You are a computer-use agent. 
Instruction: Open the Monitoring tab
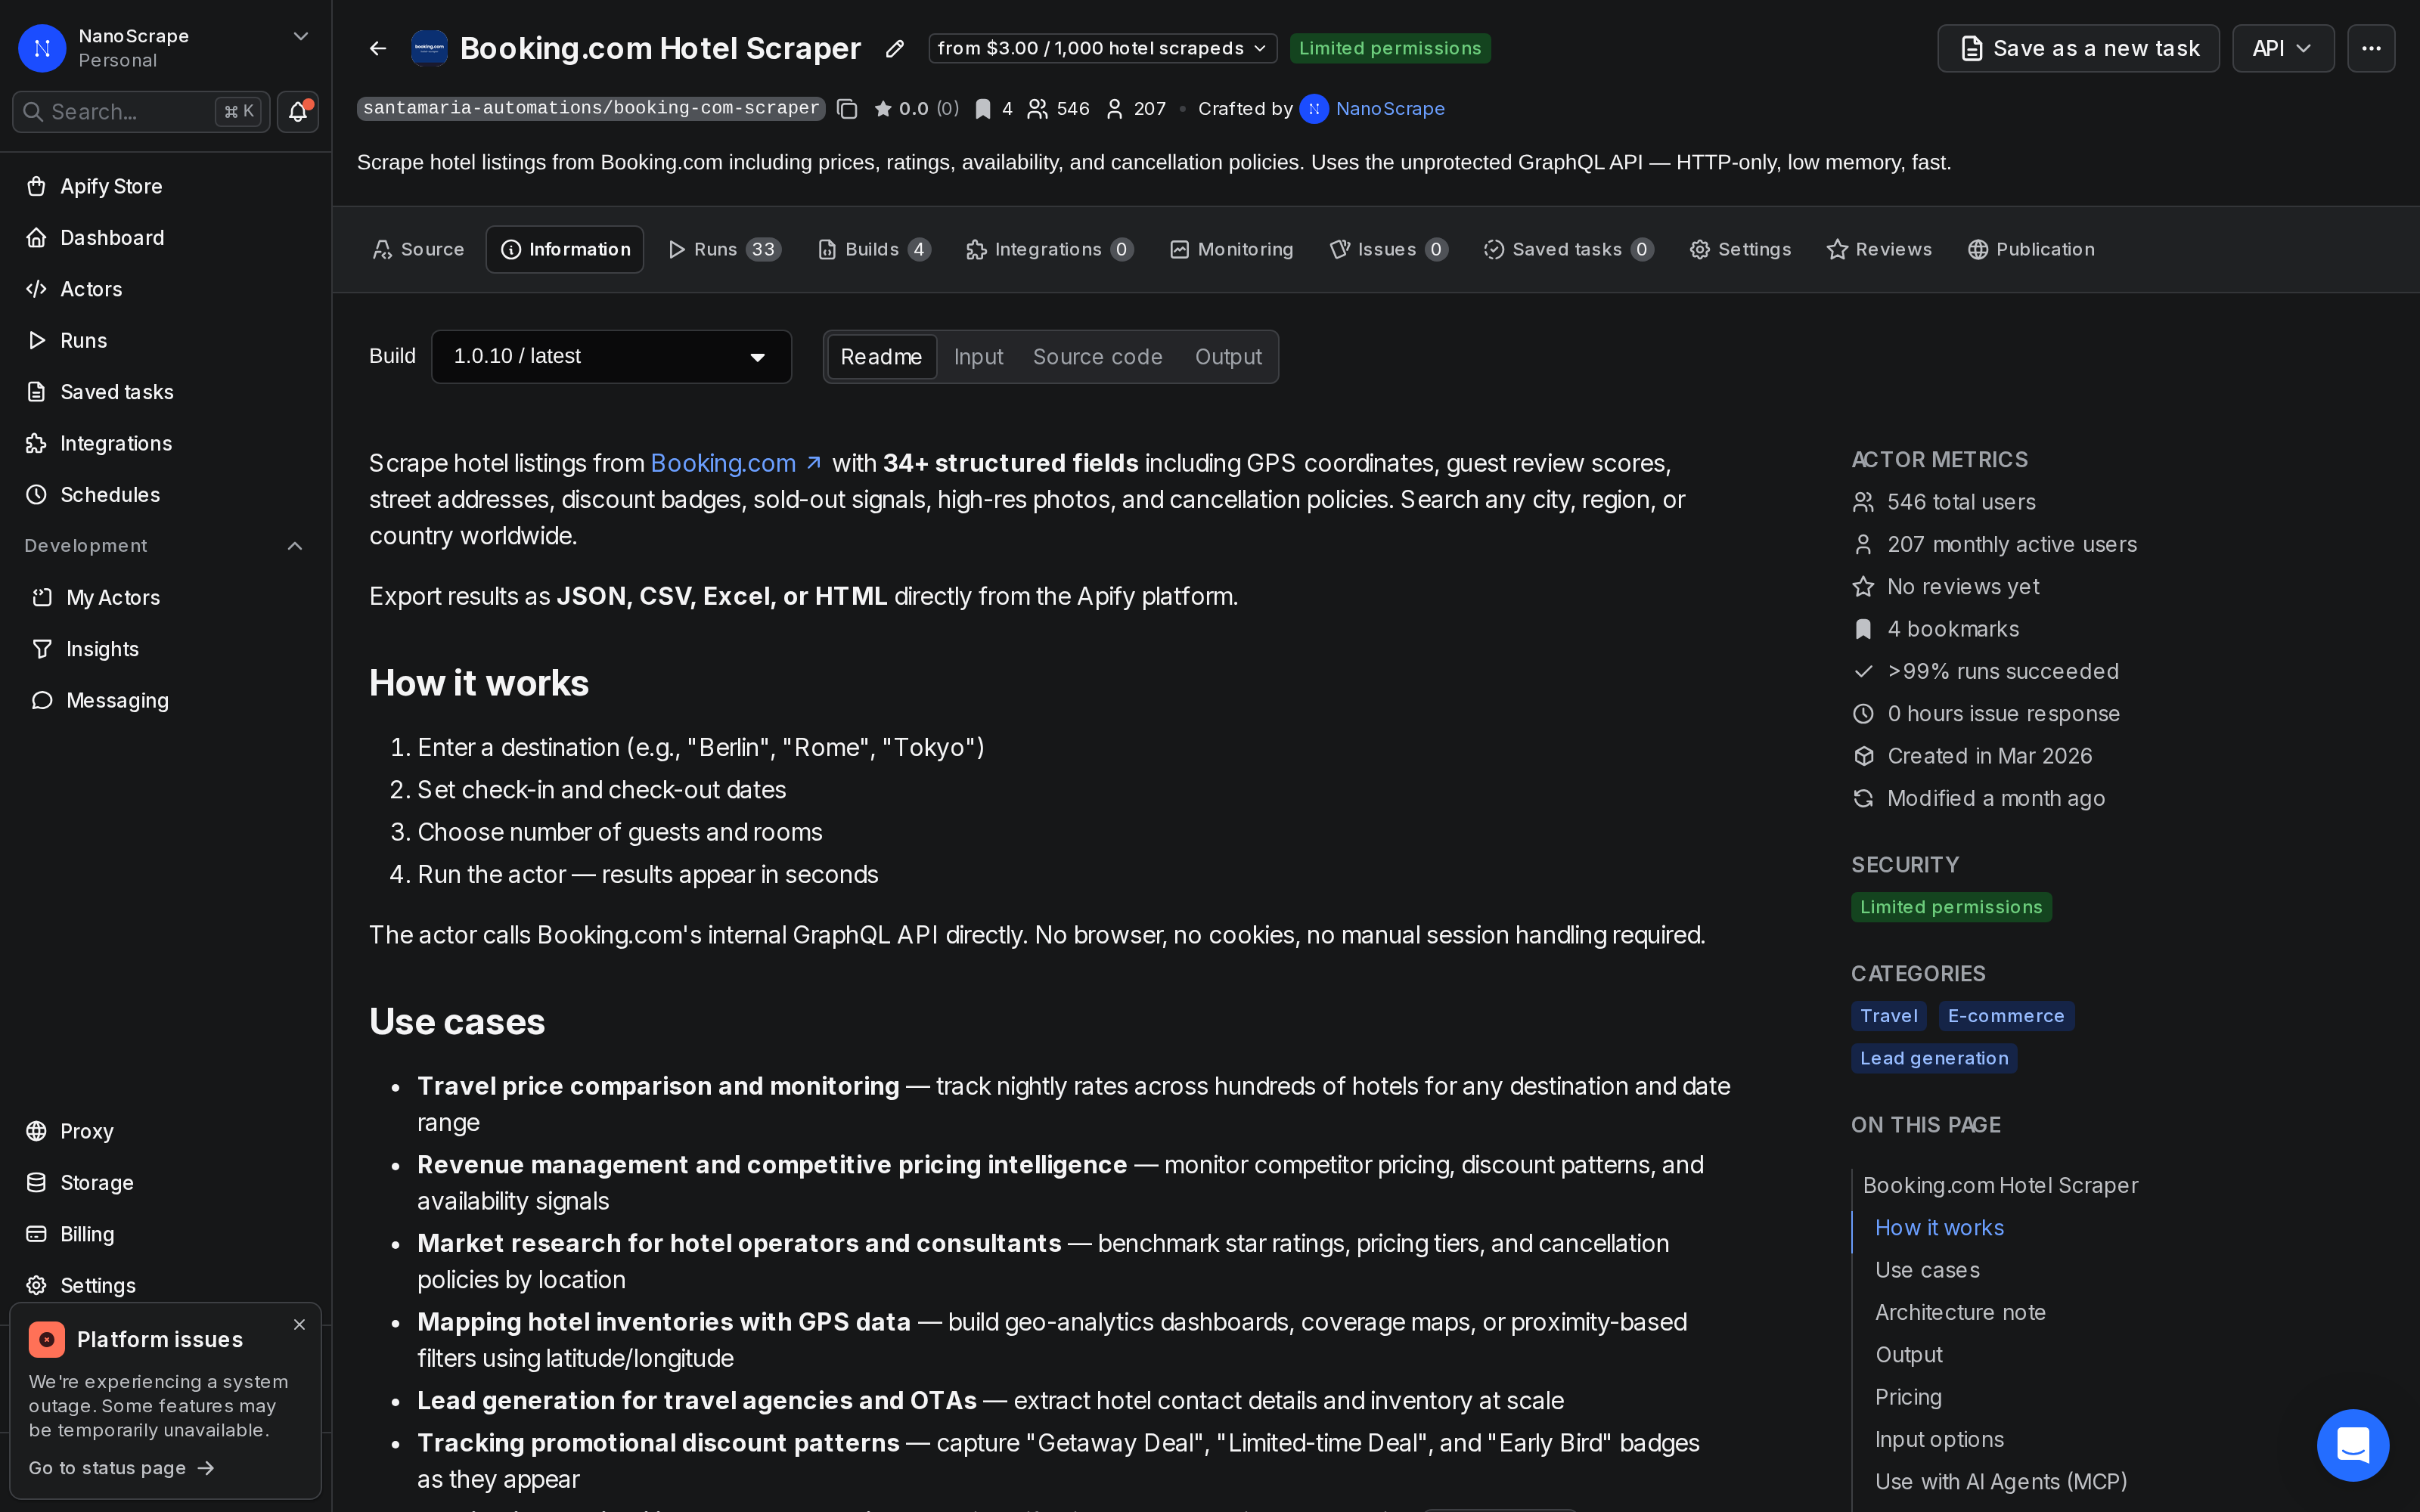(1231, 249)
